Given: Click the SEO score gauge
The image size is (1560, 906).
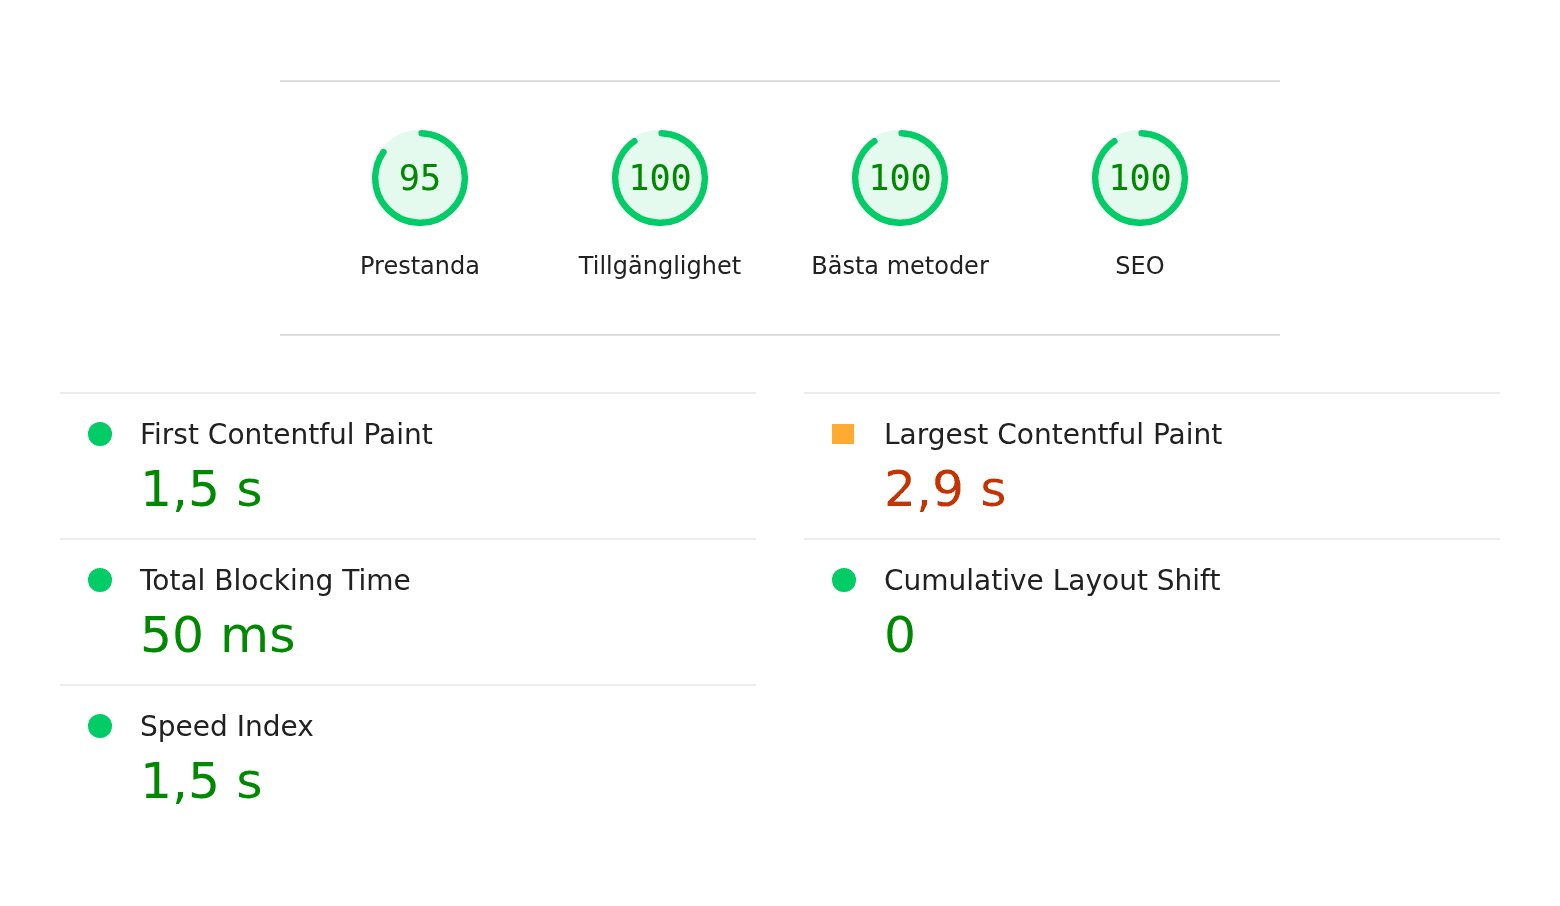Looking at the screenshot, I should coord(1140,178).
